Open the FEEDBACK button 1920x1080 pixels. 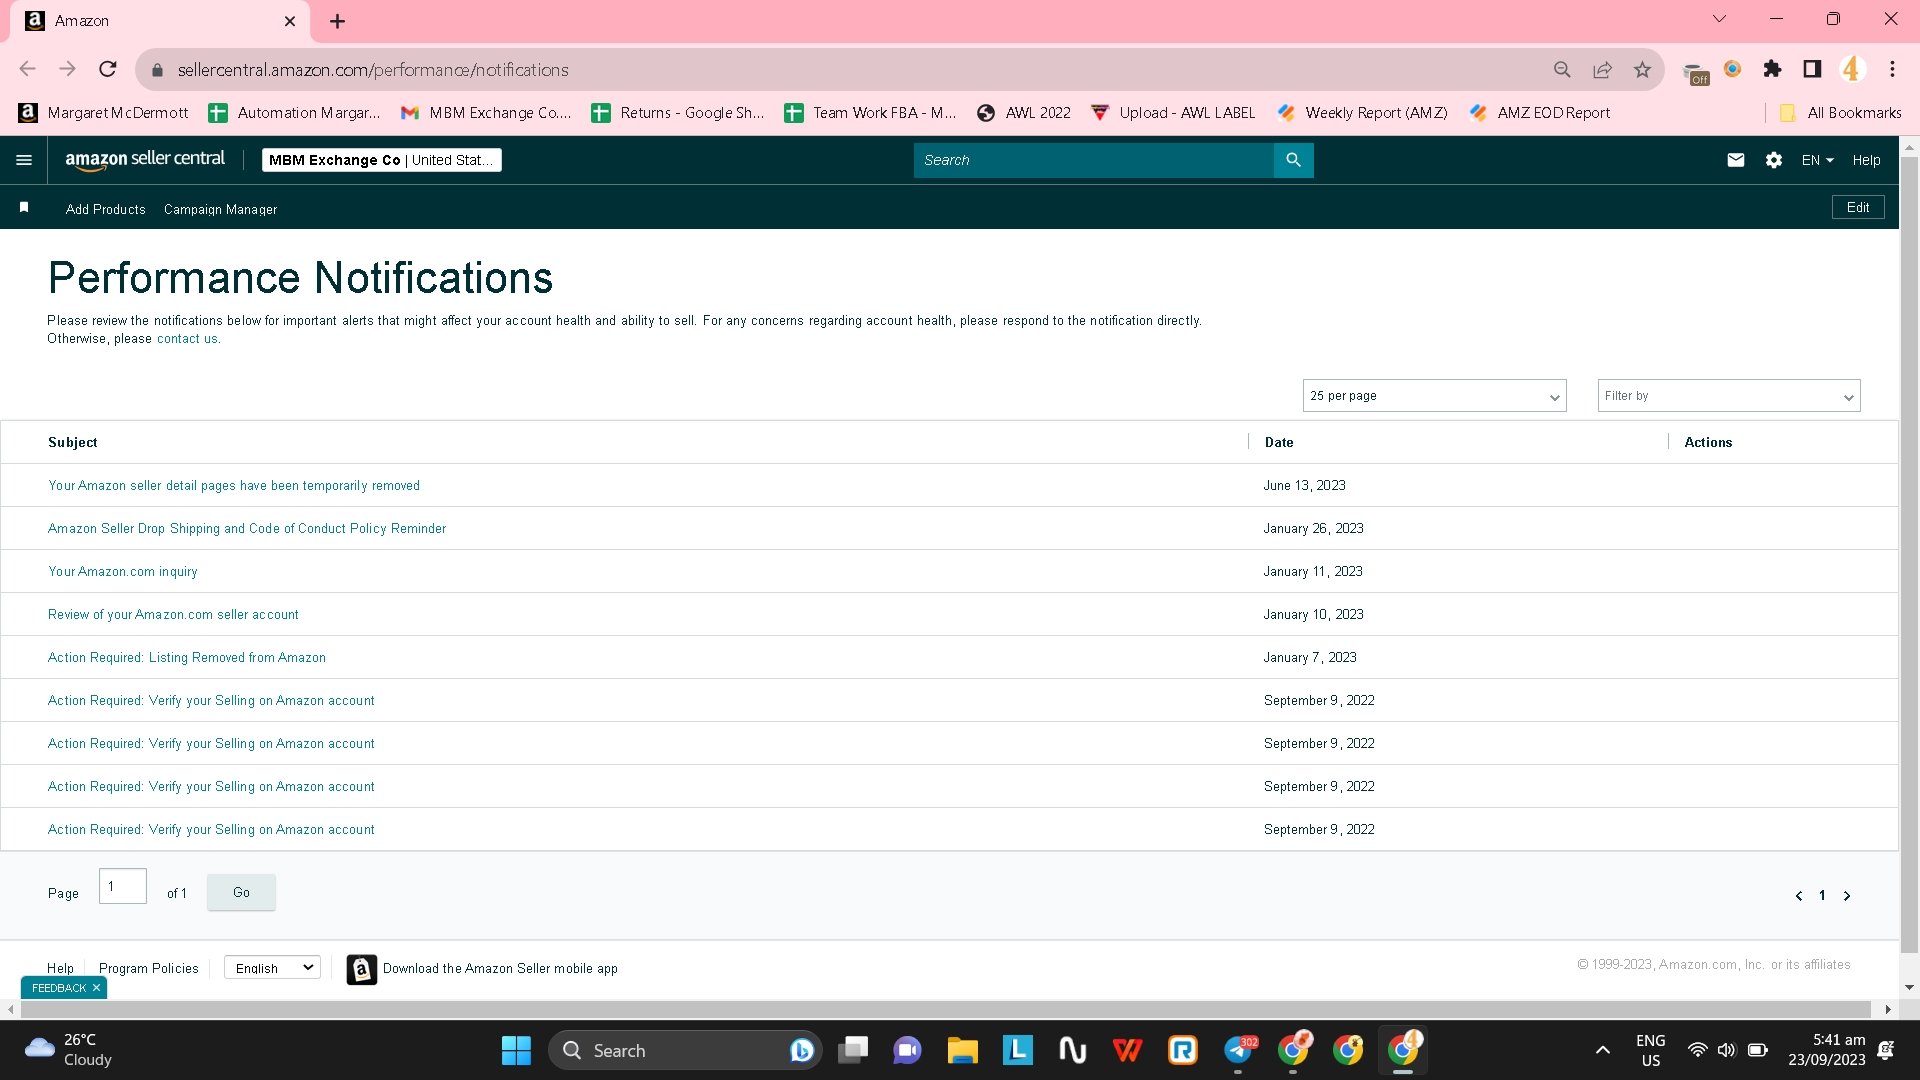(58, 988)
